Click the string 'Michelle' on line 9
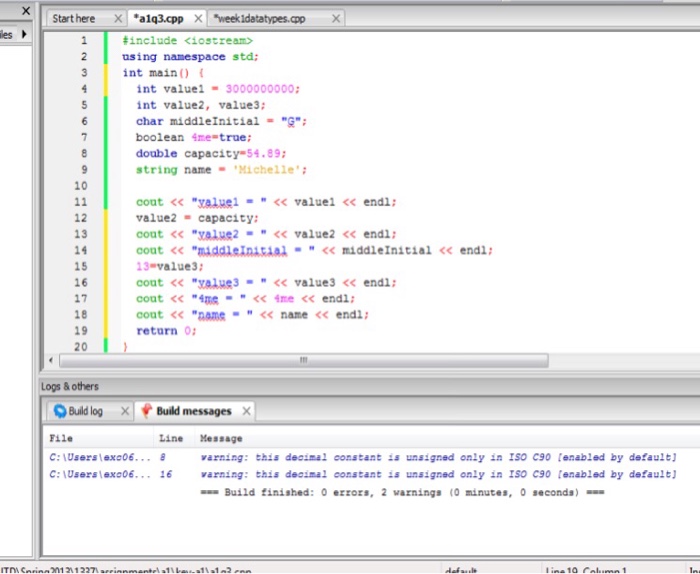This screenshot has width=700, height=574. 266,170
